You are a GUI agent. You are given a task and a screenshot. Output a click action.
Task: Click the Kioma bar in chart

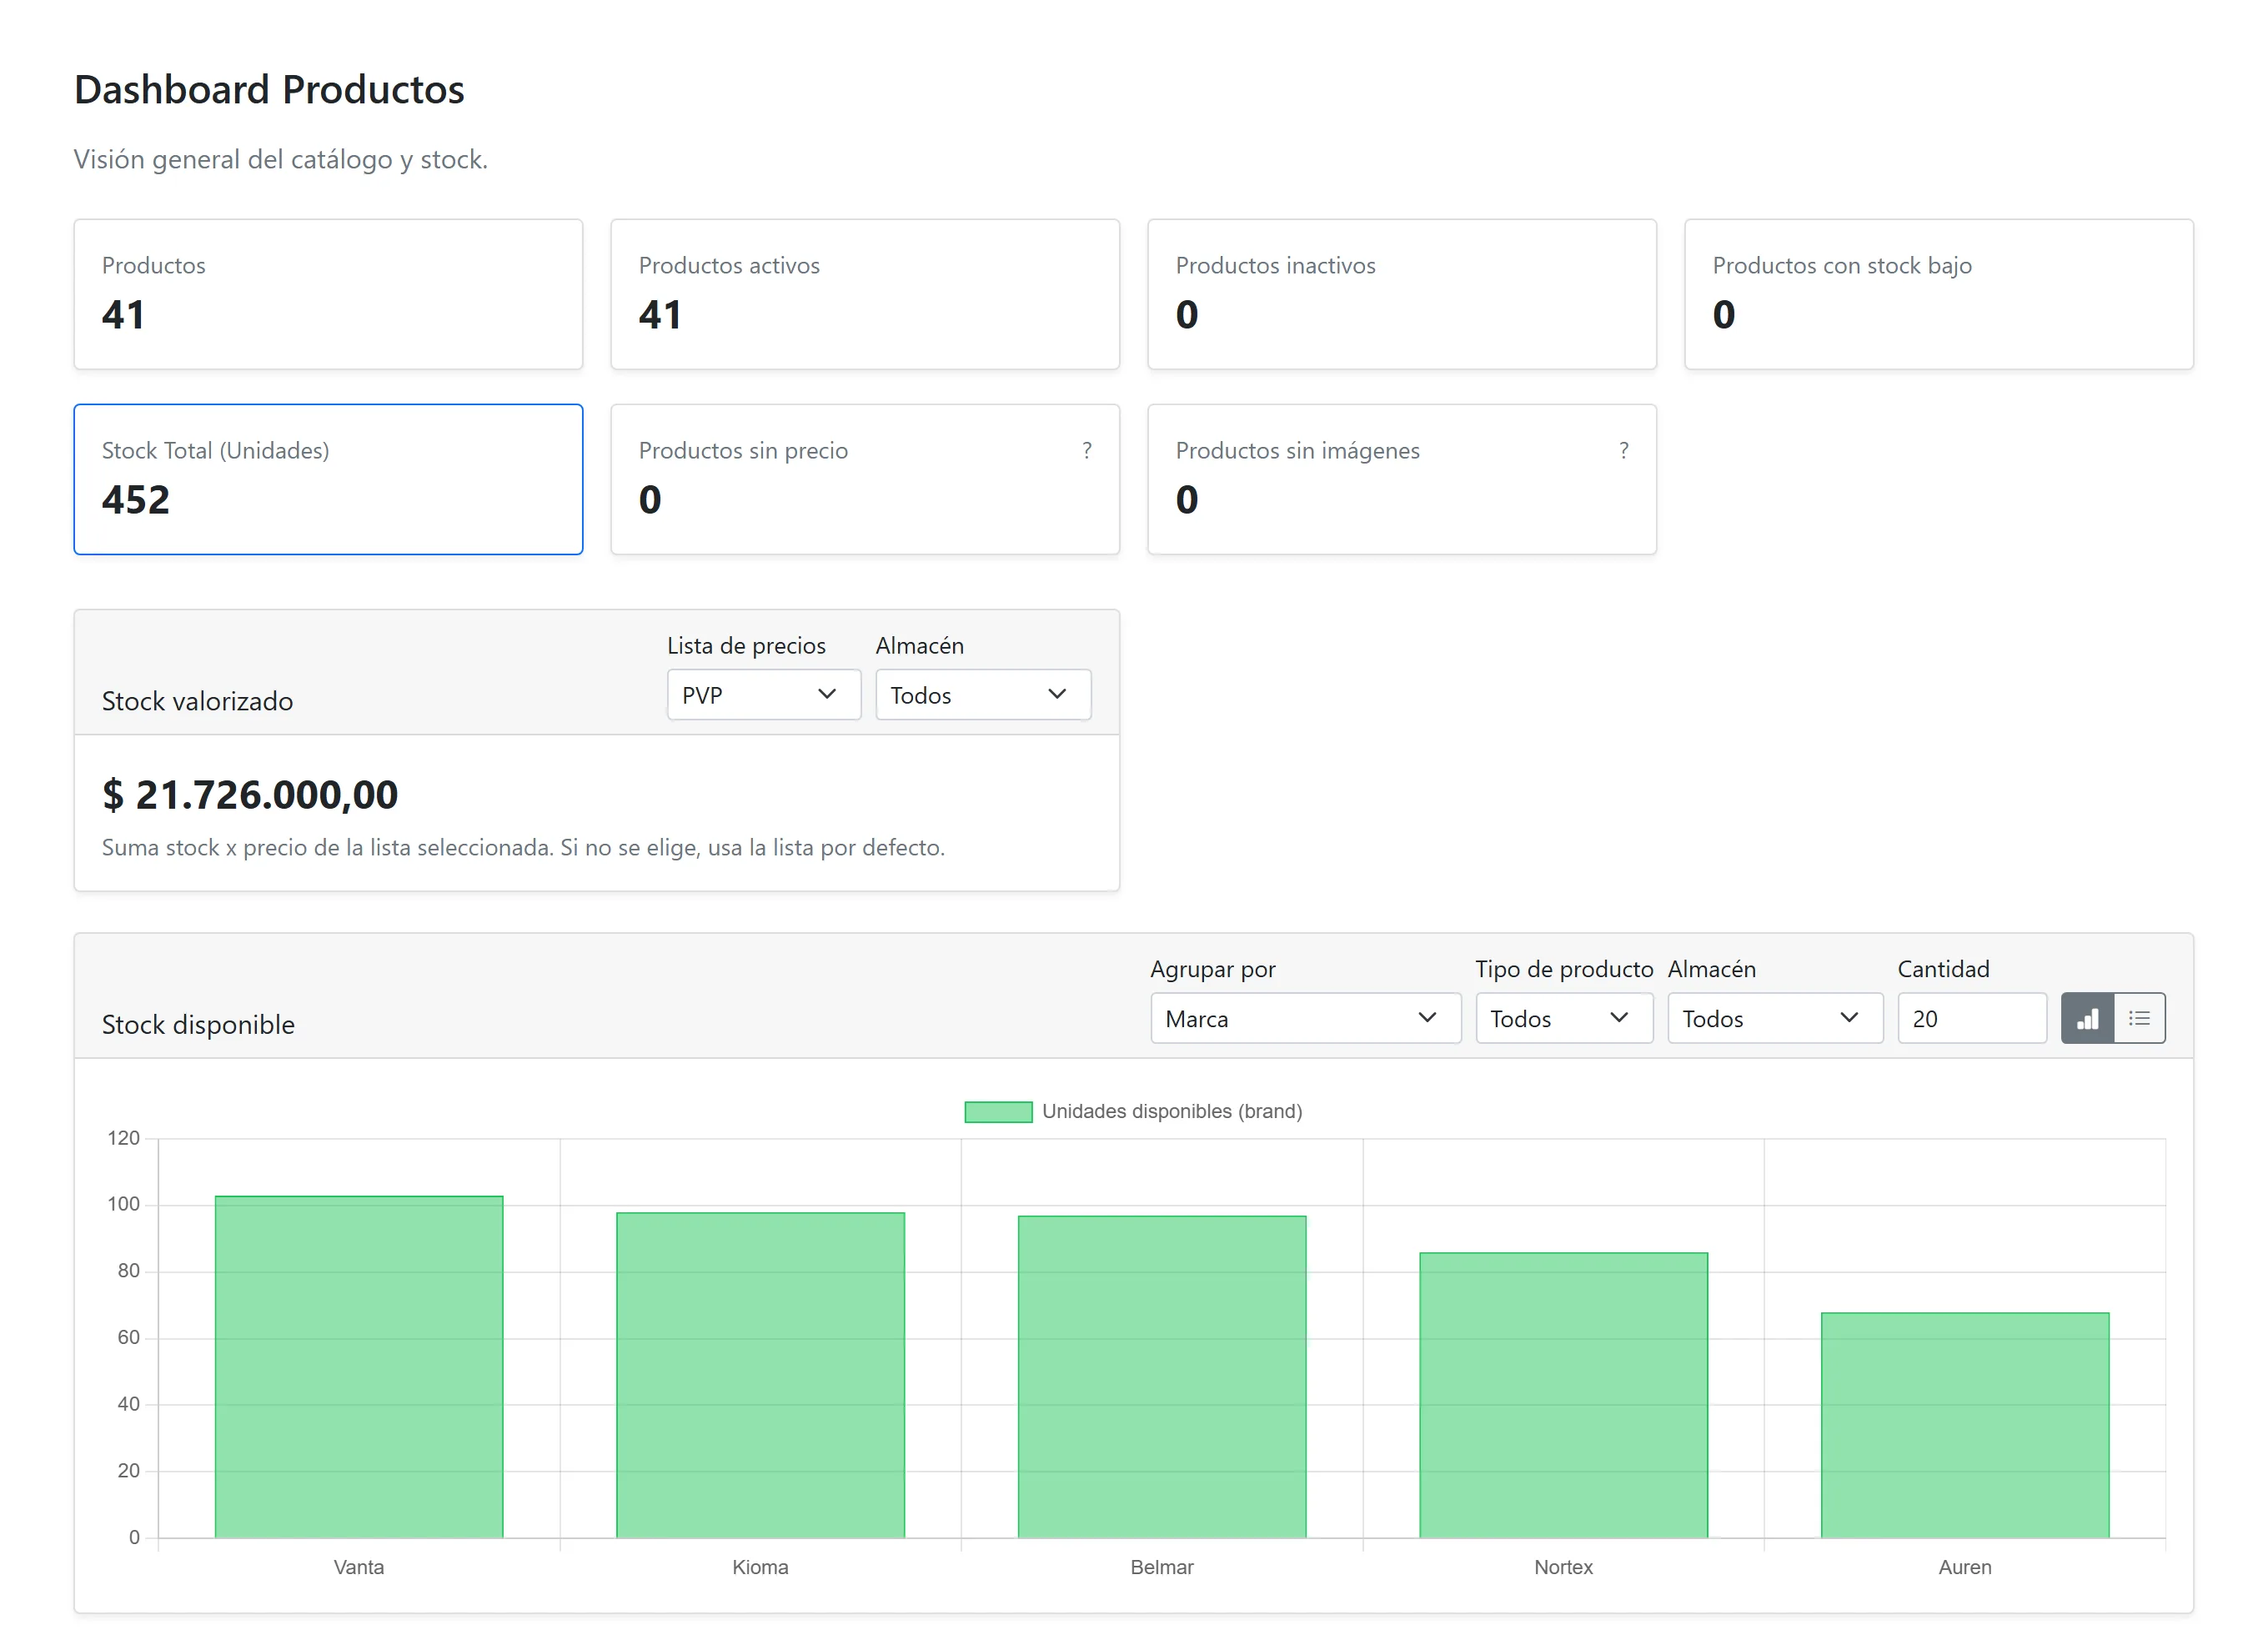(760, 1375)
